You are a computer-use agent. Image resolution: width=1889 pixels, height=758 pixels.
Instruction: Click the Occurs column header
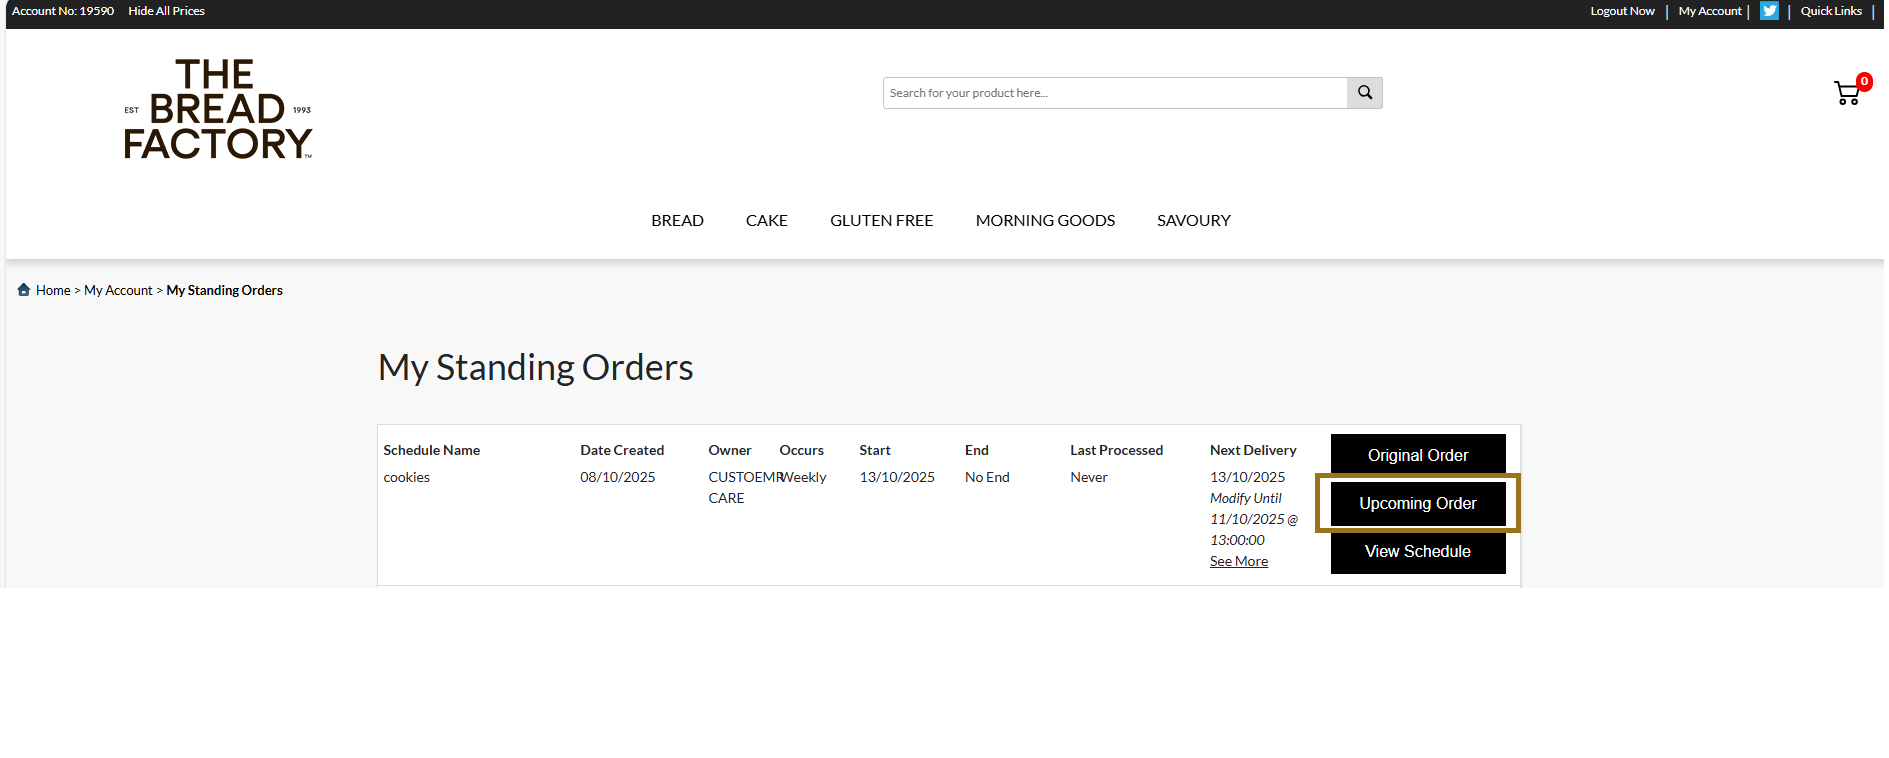pyautogui.click(x=802, y=450)
